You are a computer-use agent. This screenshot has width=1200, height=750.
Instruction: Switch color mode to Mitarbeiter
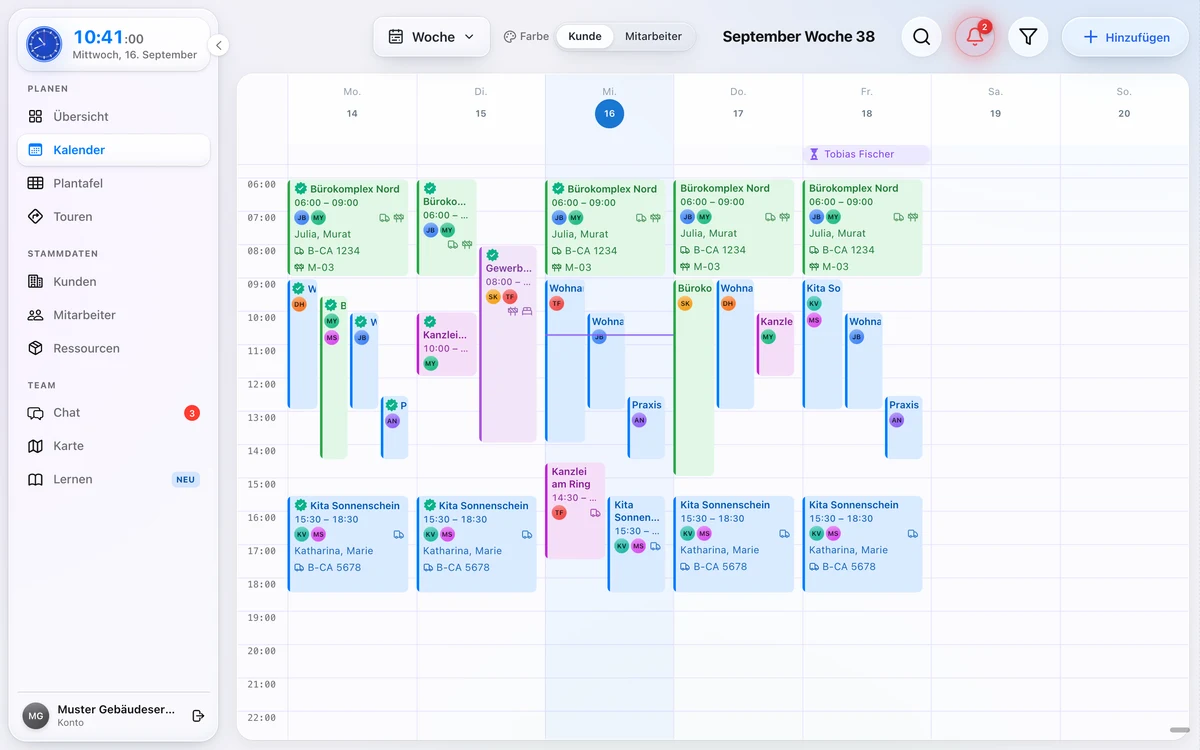pyautogui.click(x=653, y=37)
